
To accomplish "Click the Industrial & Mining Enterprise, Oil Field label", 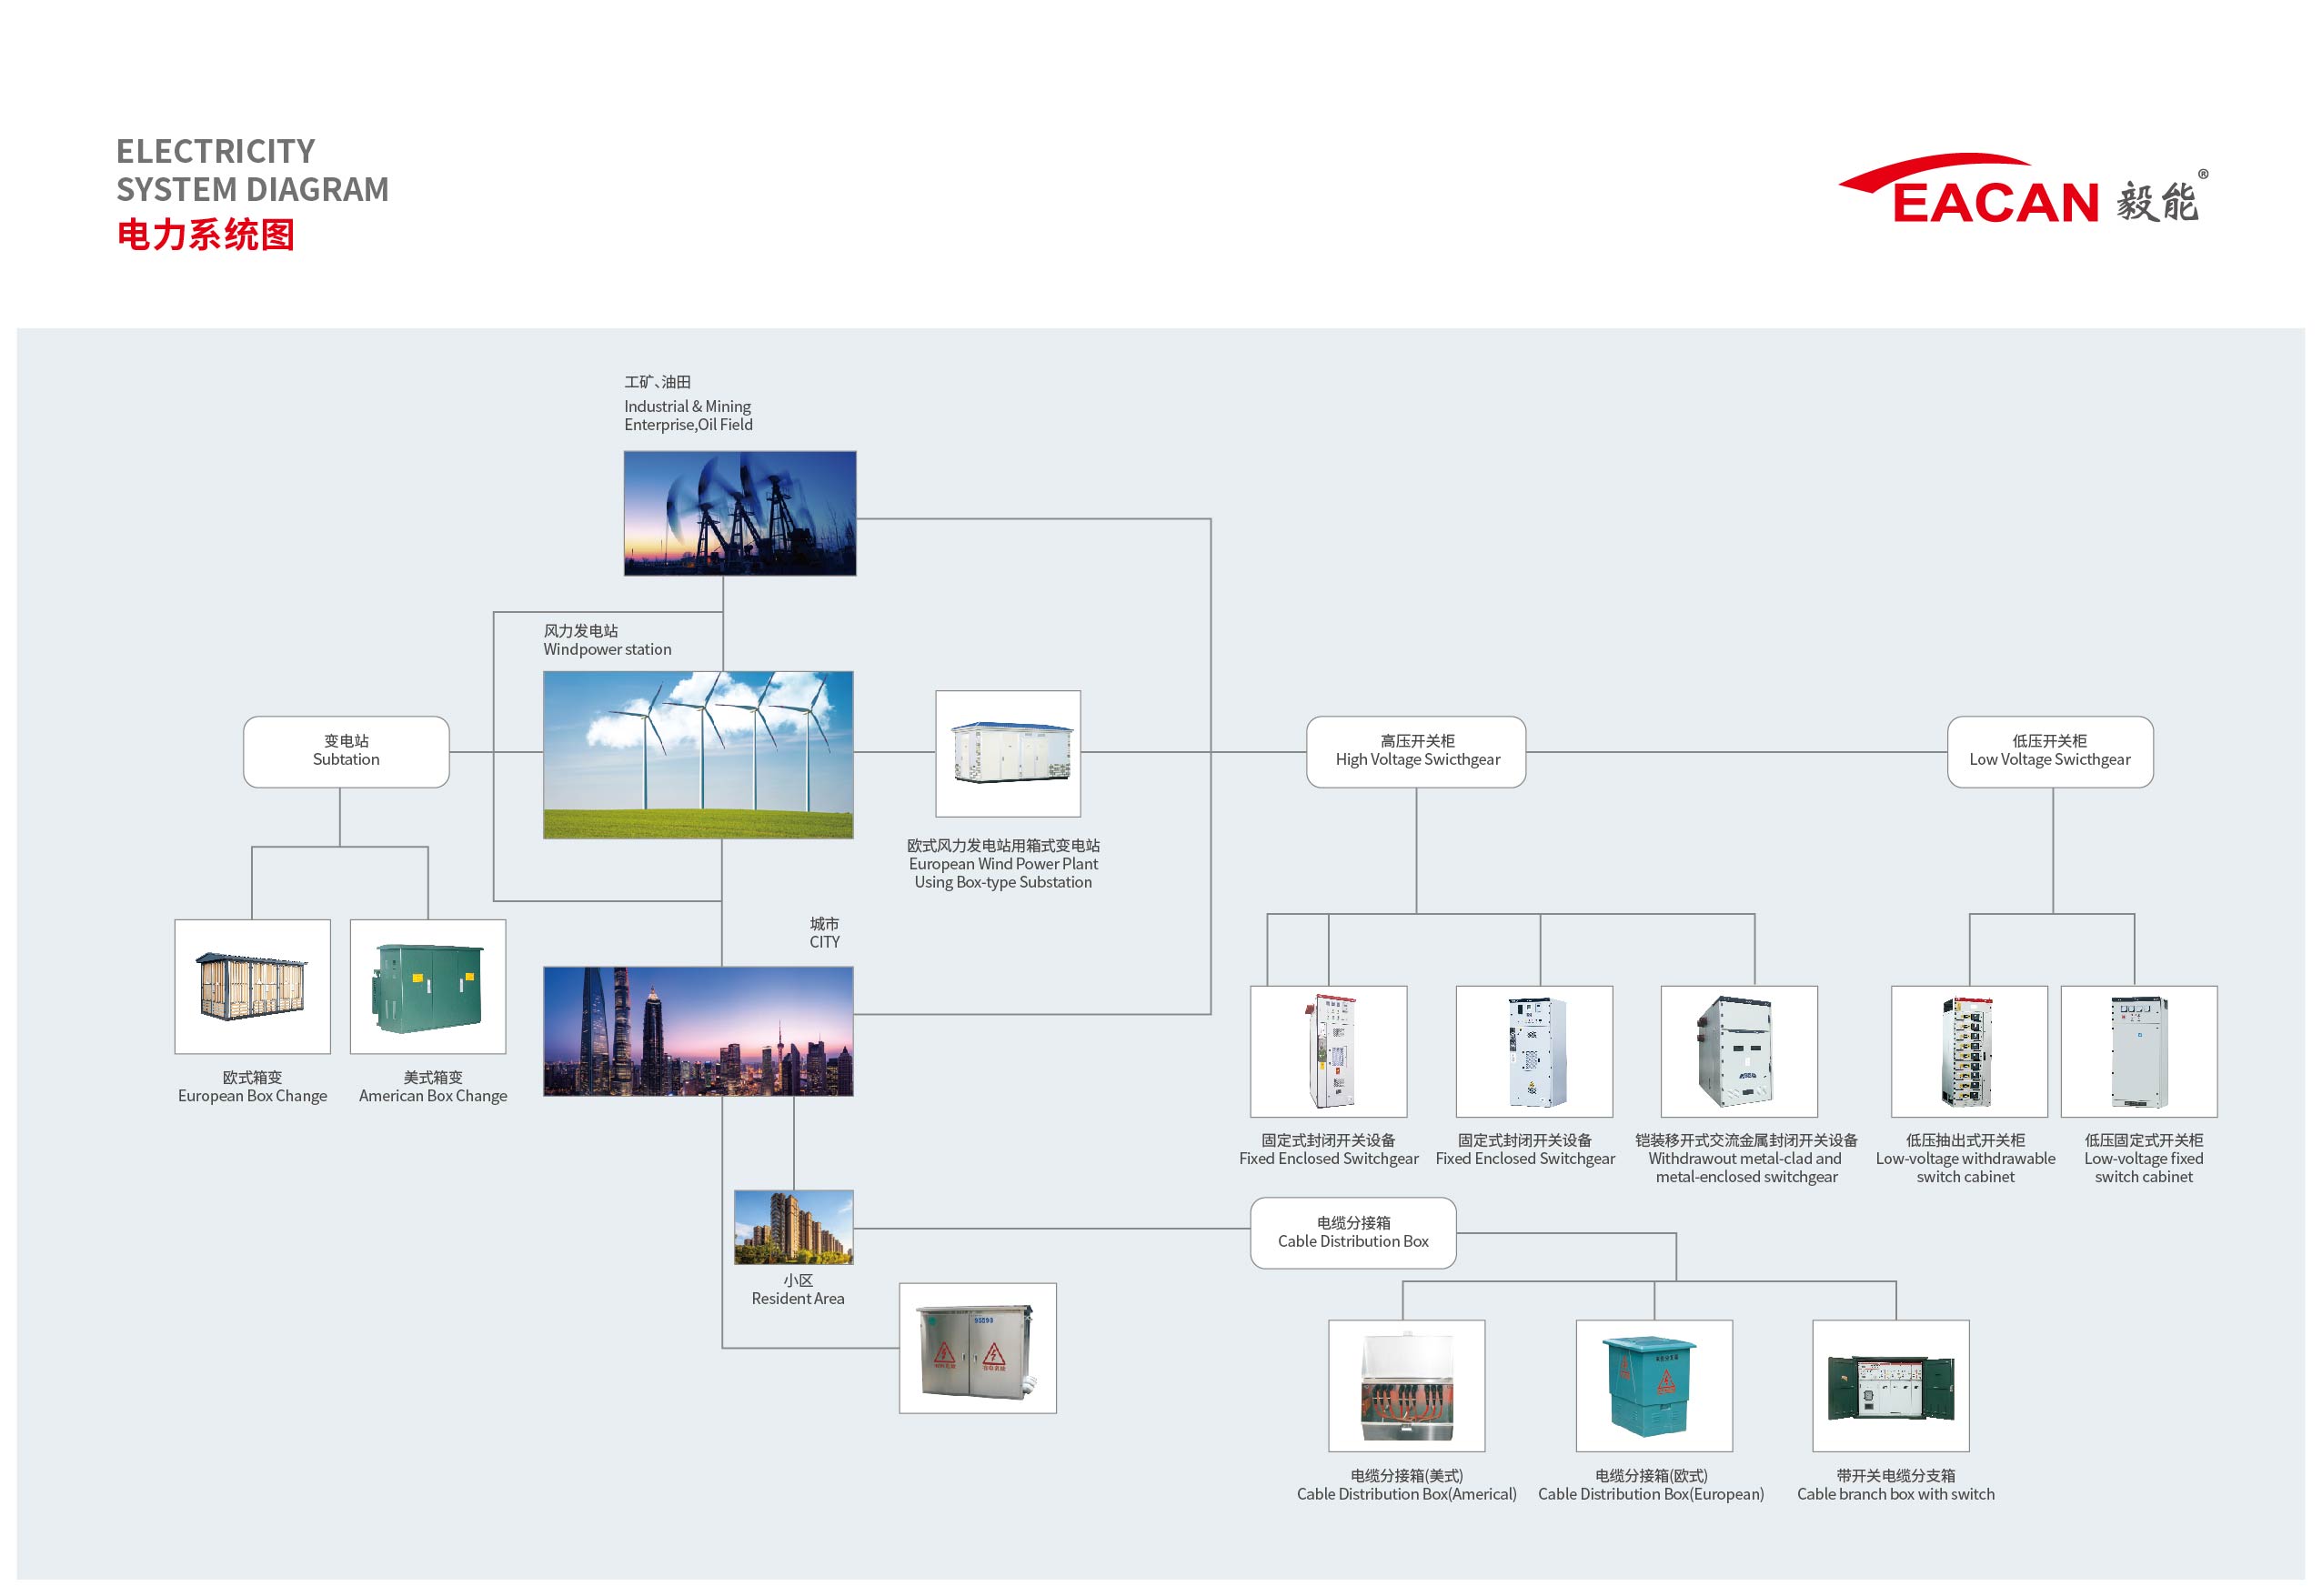I will pos(688,415).
